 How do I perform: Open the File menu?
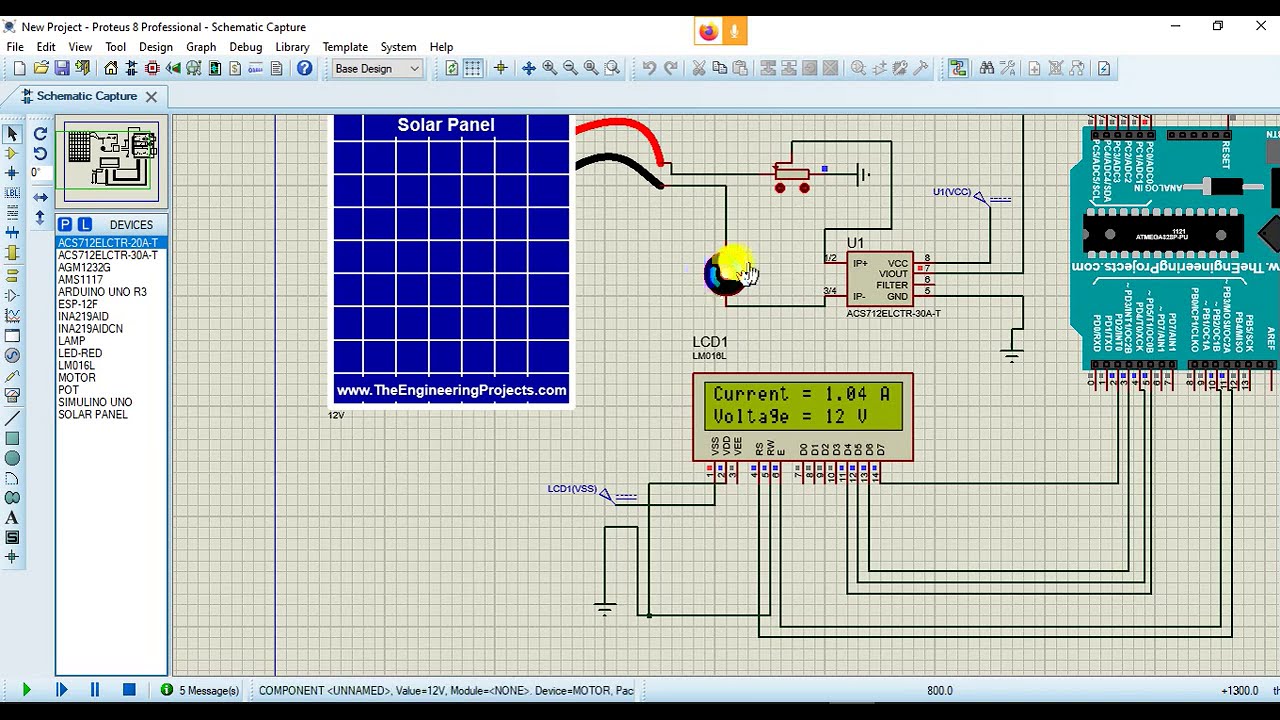pos(15,47)
